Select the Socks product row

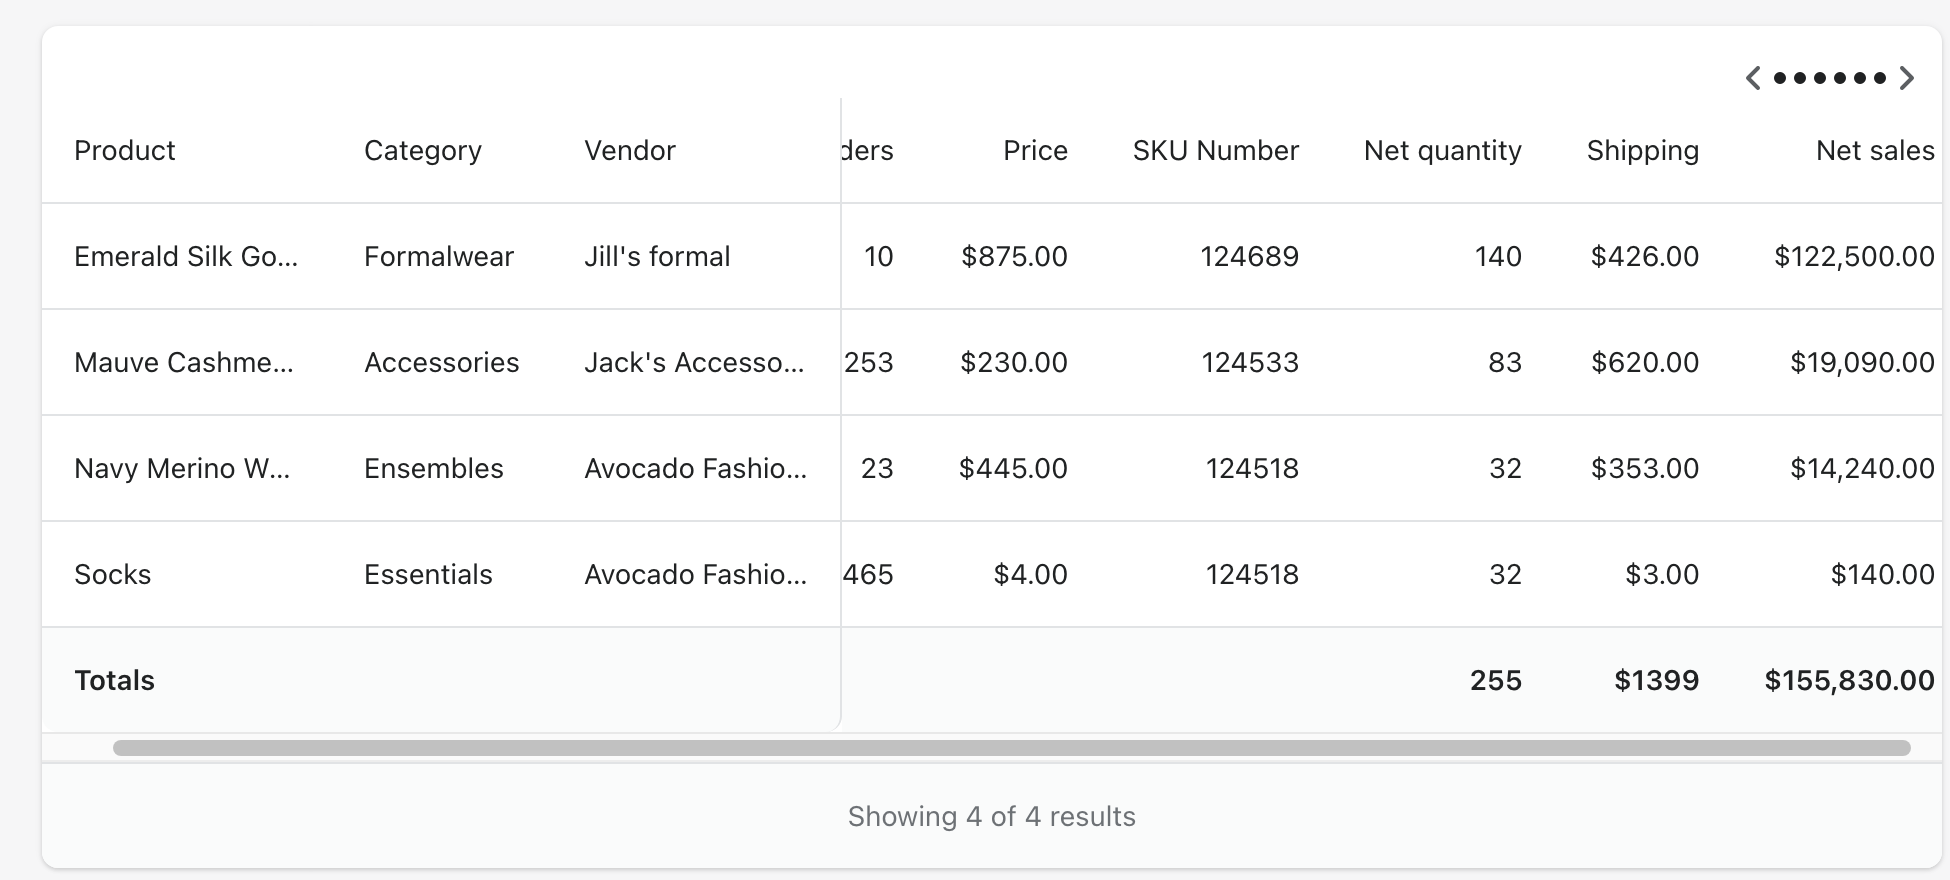coord(113,575)
